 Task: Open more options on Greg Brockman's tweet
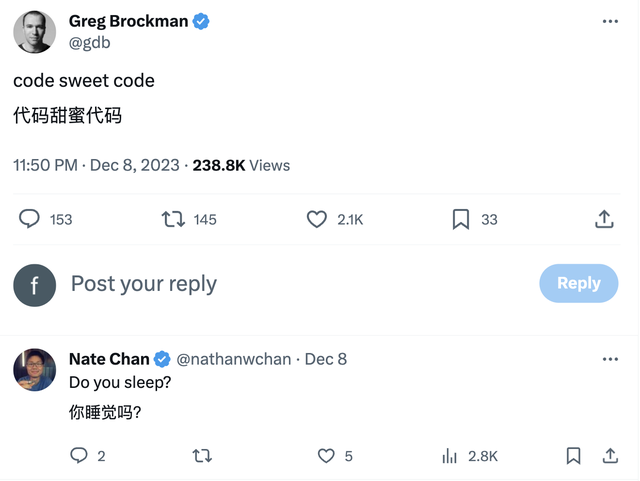[610, 21]
